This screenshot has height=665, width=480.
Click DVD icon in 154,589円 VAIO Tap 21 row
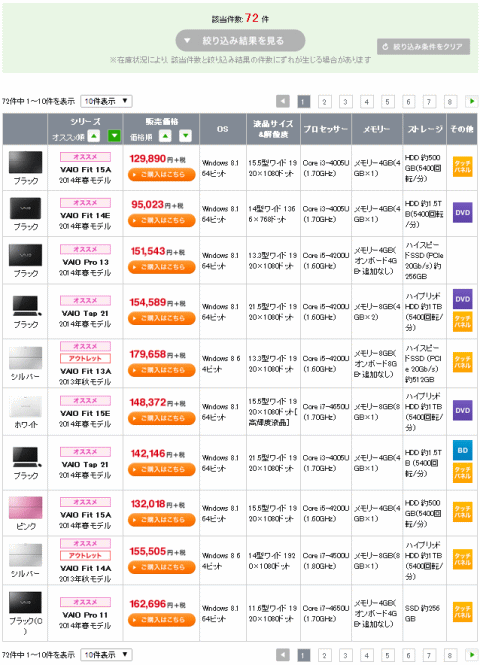[x=462, y=299]
